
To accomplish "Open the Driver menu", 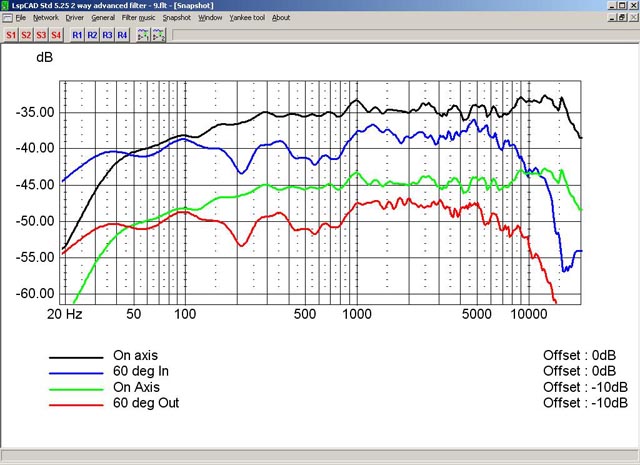I will (x=75, y=18).
